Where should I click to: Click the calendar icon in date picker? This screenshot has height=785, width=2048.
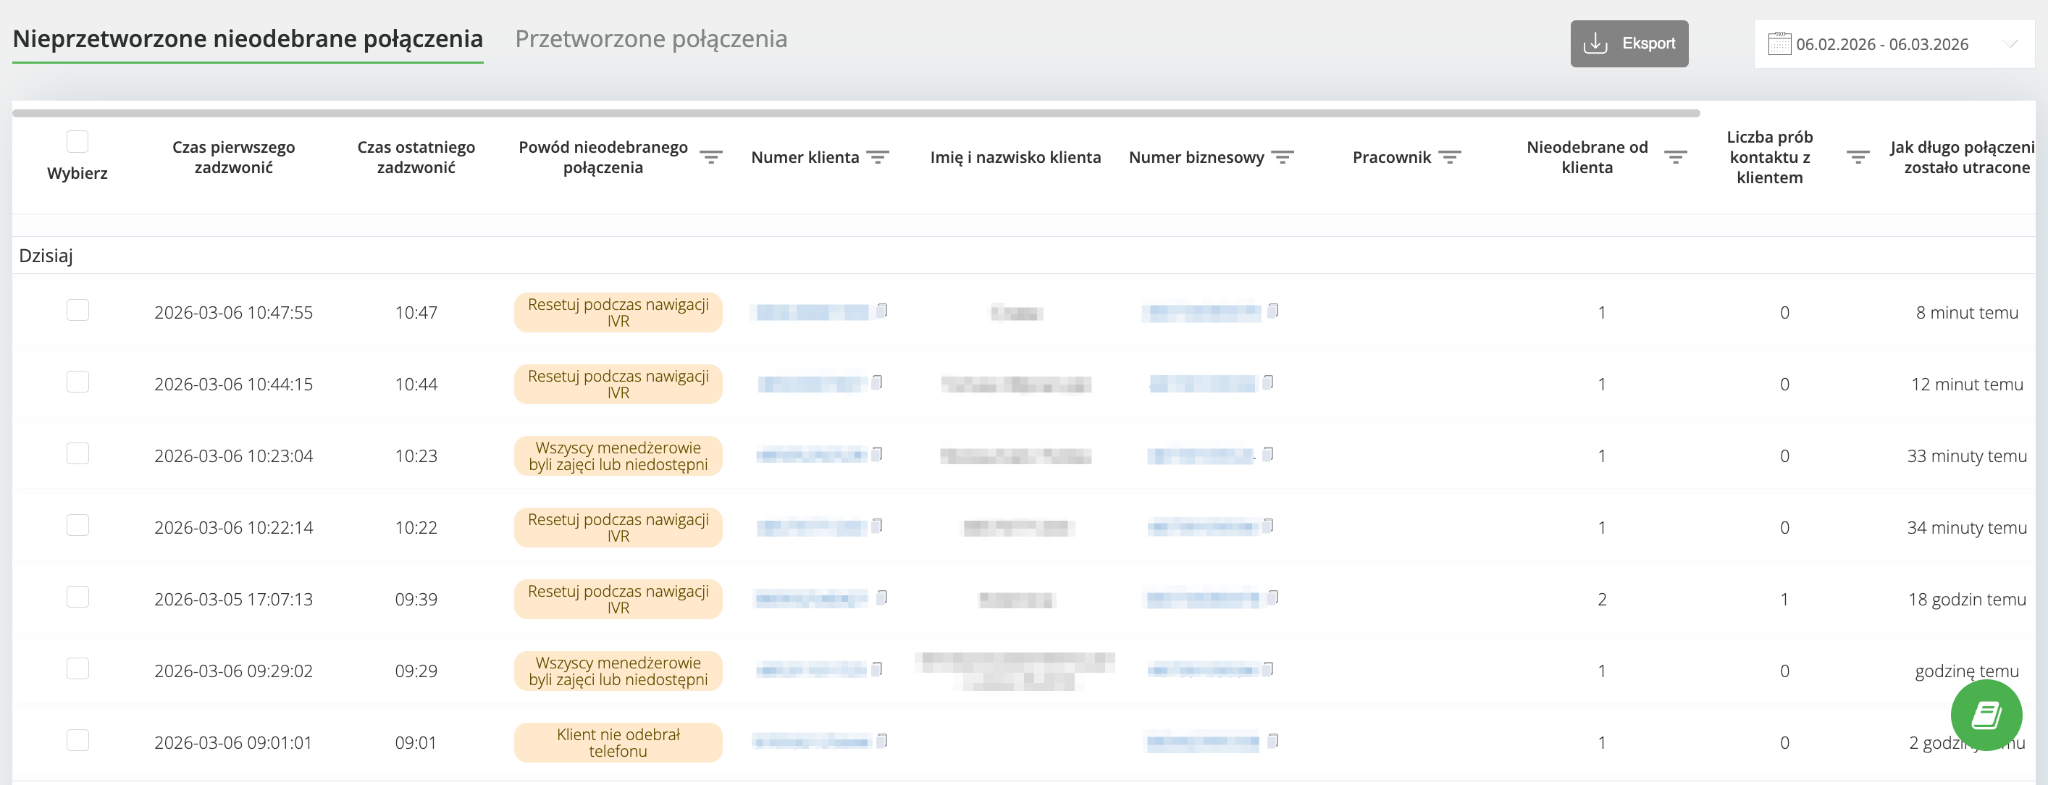tap(1779, 44)
